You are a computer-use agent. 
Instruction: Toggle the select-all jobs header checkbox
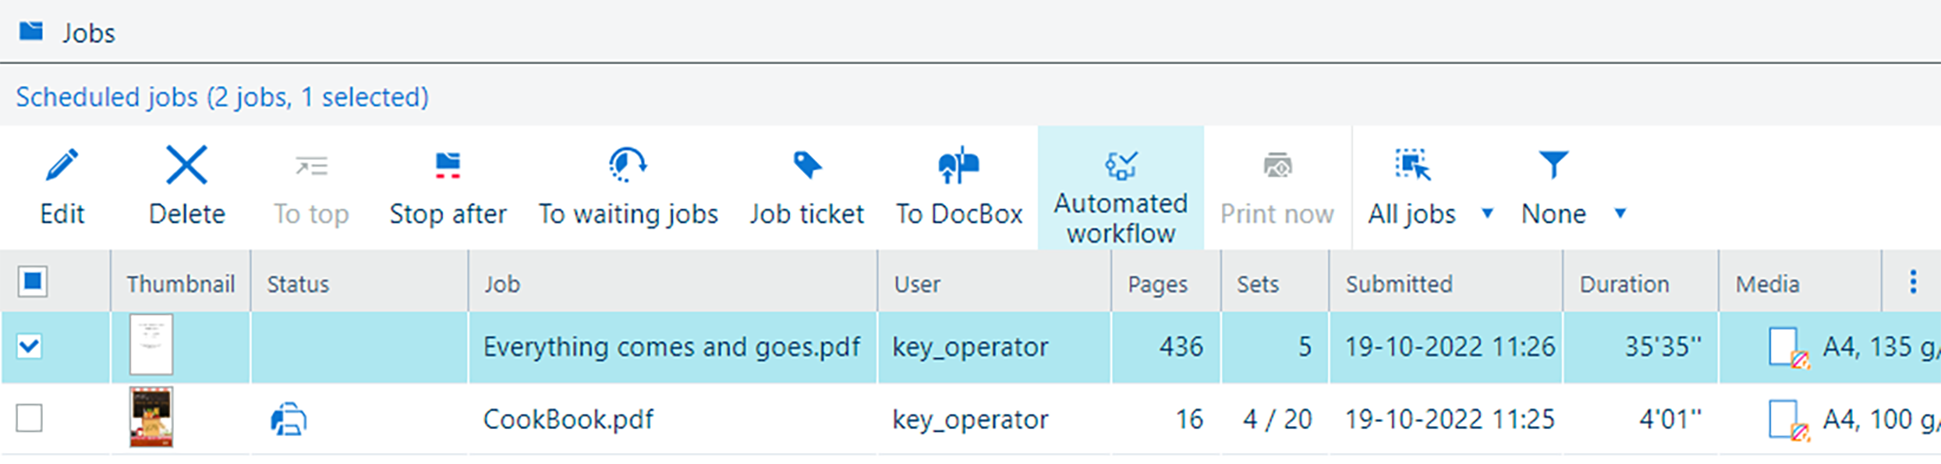pyautogui.click(x=32, y=282)
